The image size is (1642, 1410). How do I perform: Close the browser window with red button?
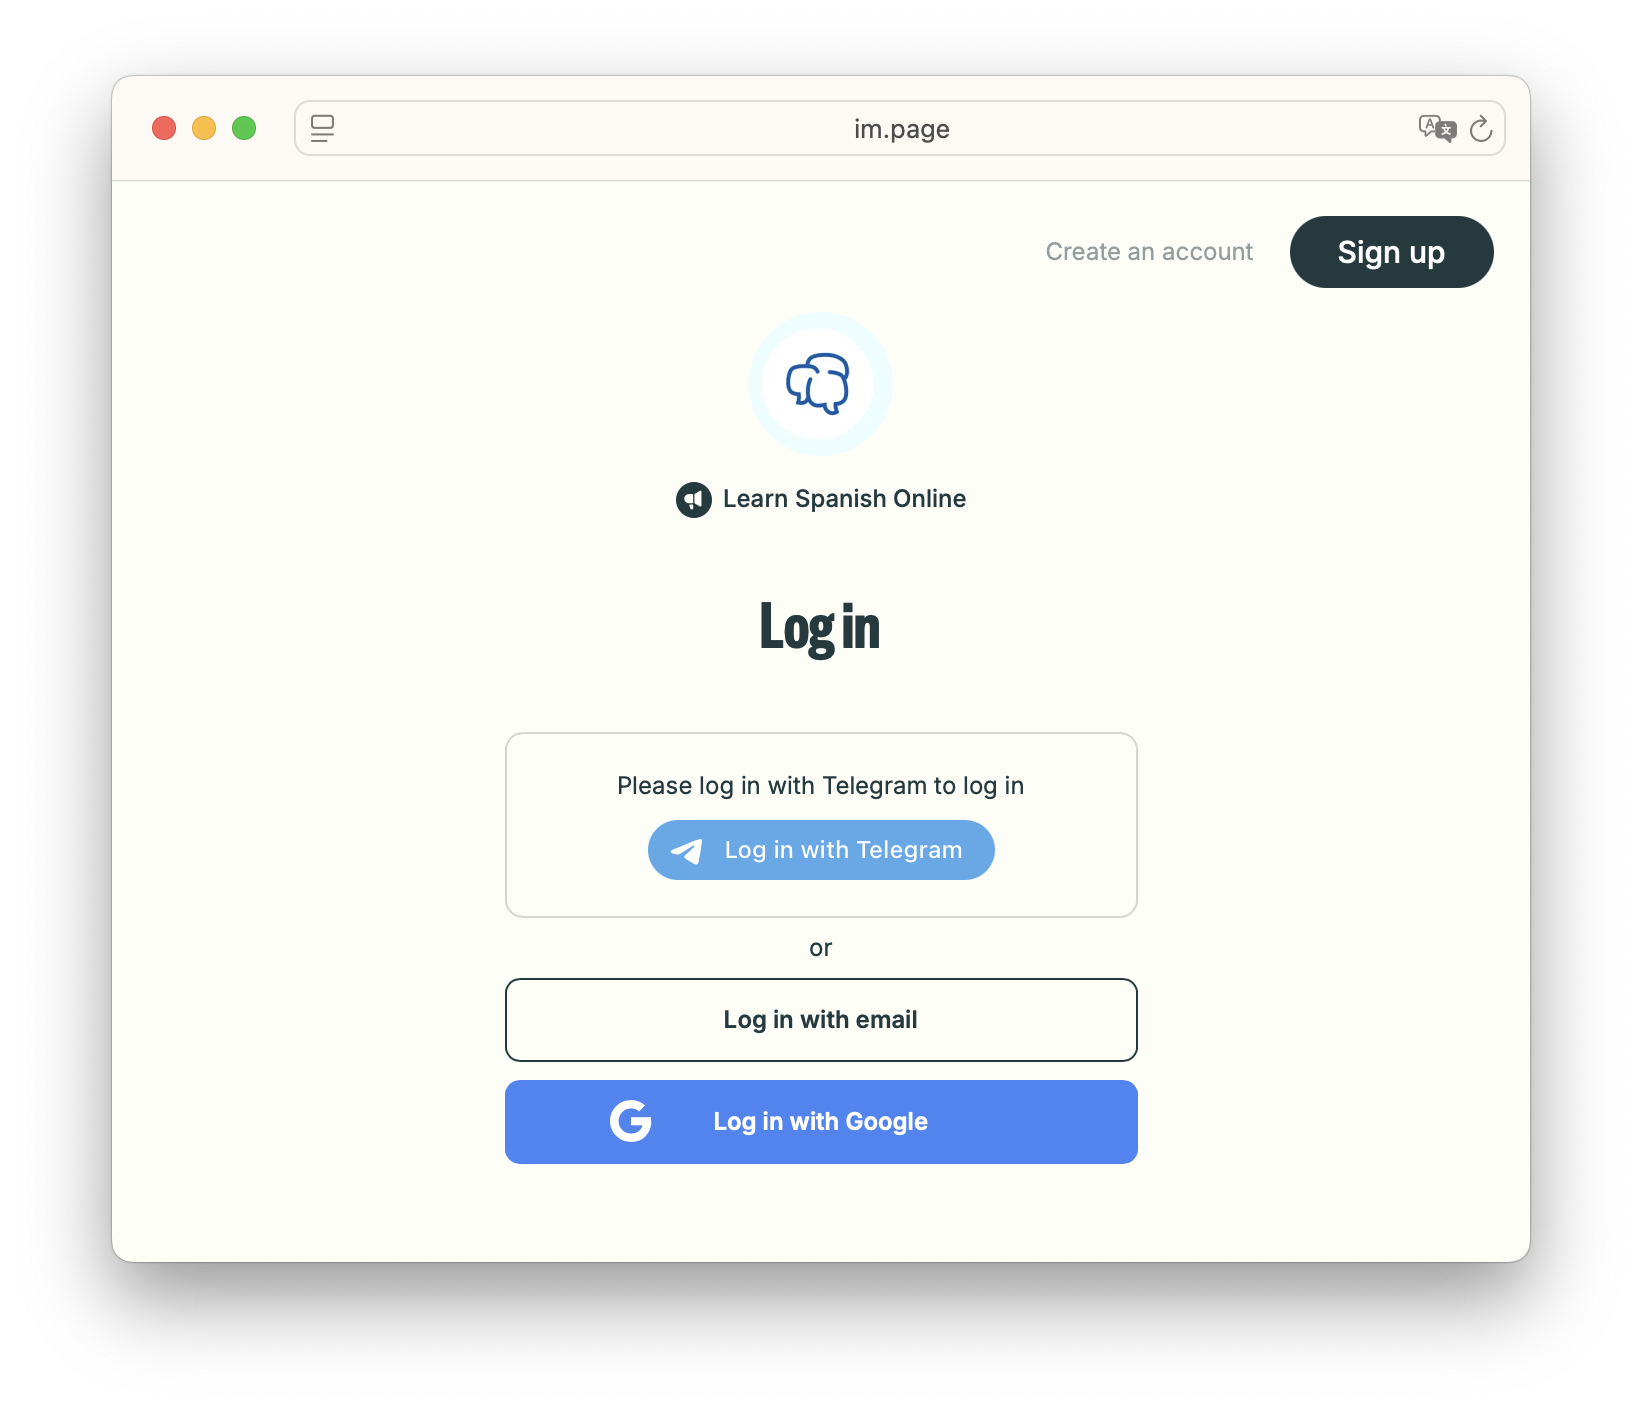tap(164, 129)
